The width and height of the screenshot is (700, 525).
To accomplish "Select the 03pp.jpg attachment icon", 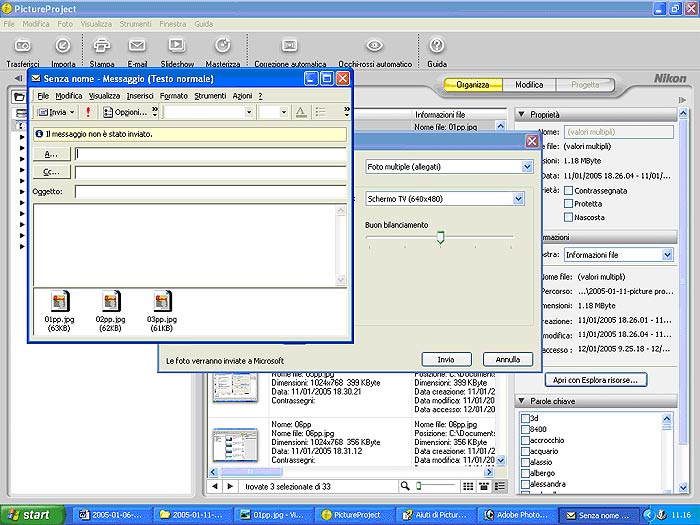I will coord(162,301).
